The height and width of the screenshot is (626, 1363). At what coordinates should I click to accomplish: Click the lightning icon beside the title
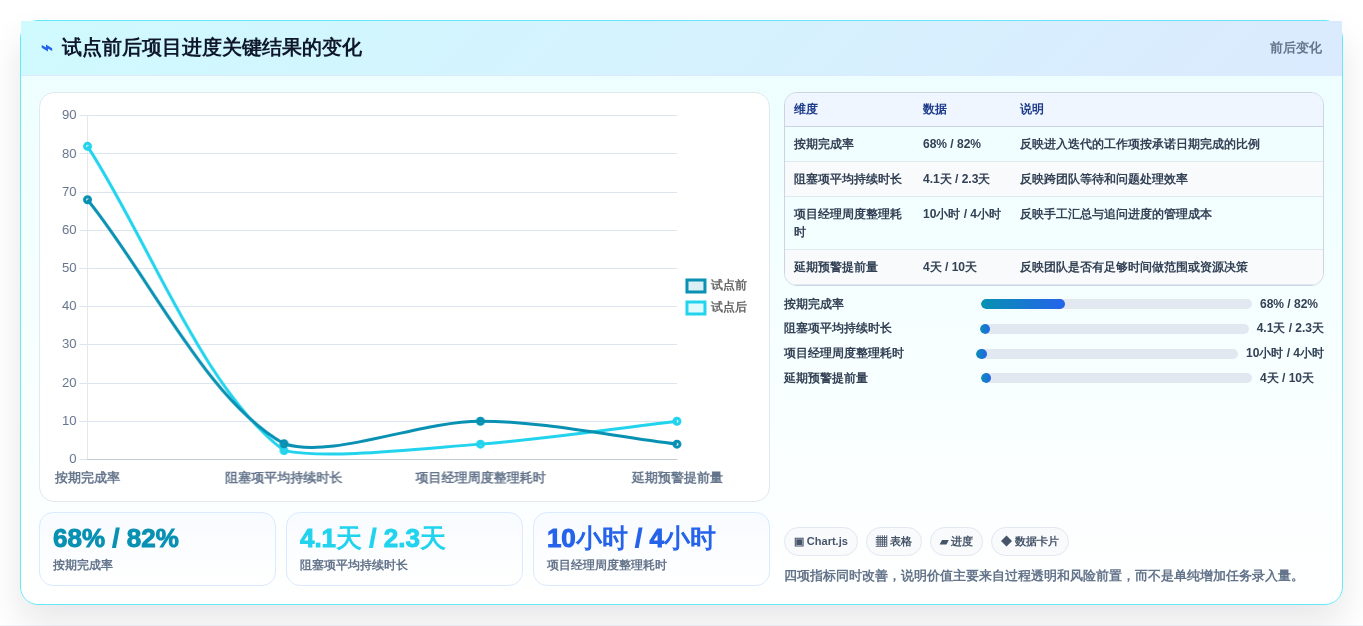click(x=47, y=48)
